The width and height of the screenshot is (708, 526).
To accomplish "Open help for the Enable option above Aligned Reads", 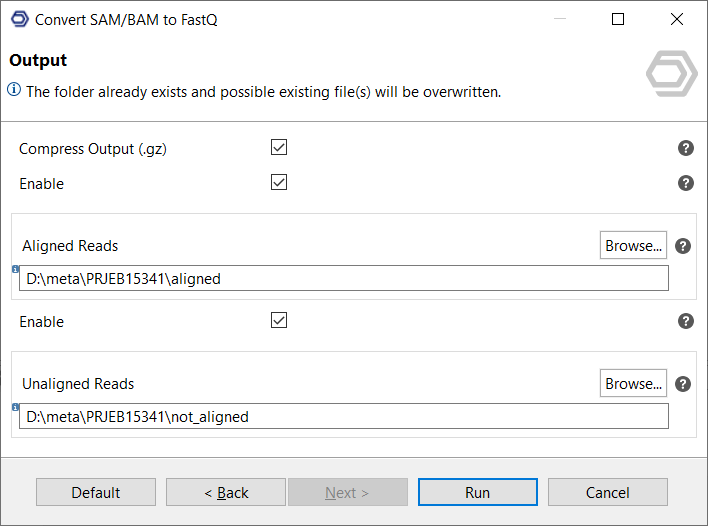I will pyautogui.click(x=686, y=183).
